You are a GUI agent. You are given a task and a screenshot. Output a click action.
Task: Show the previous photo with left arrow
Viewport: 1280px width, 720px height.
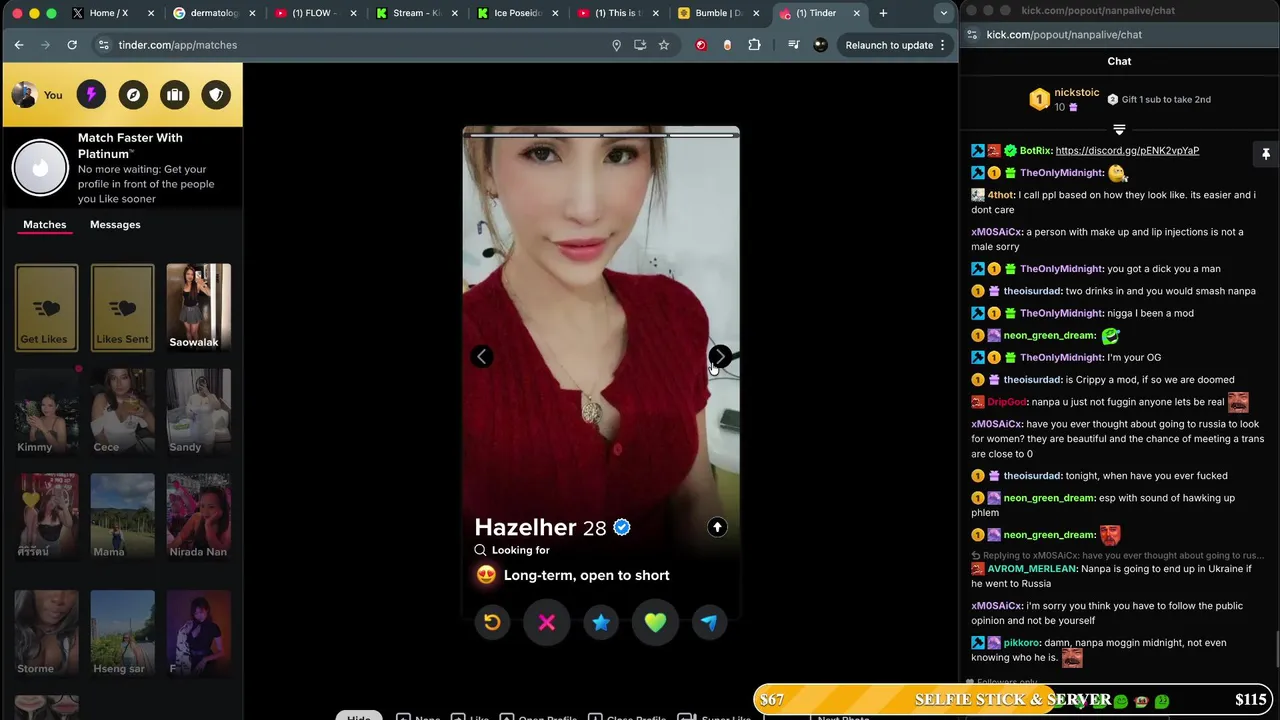[482, 356]
